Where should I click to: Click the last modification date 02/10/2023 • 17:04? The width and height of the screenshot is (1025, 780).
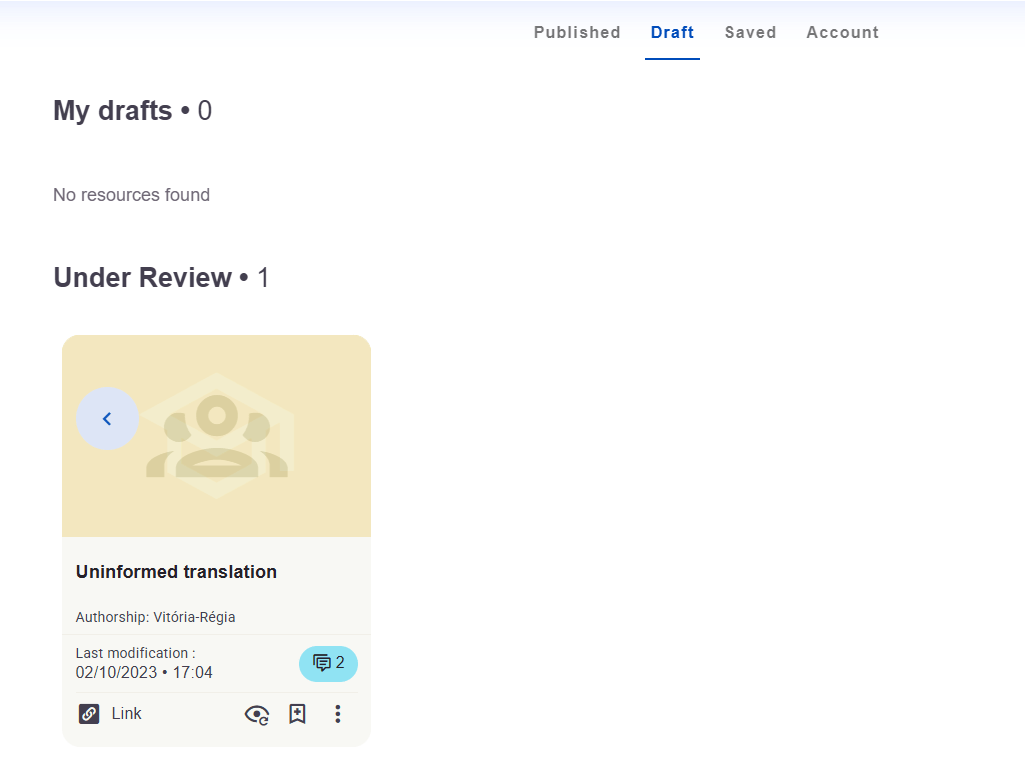[x=144, y=673]
